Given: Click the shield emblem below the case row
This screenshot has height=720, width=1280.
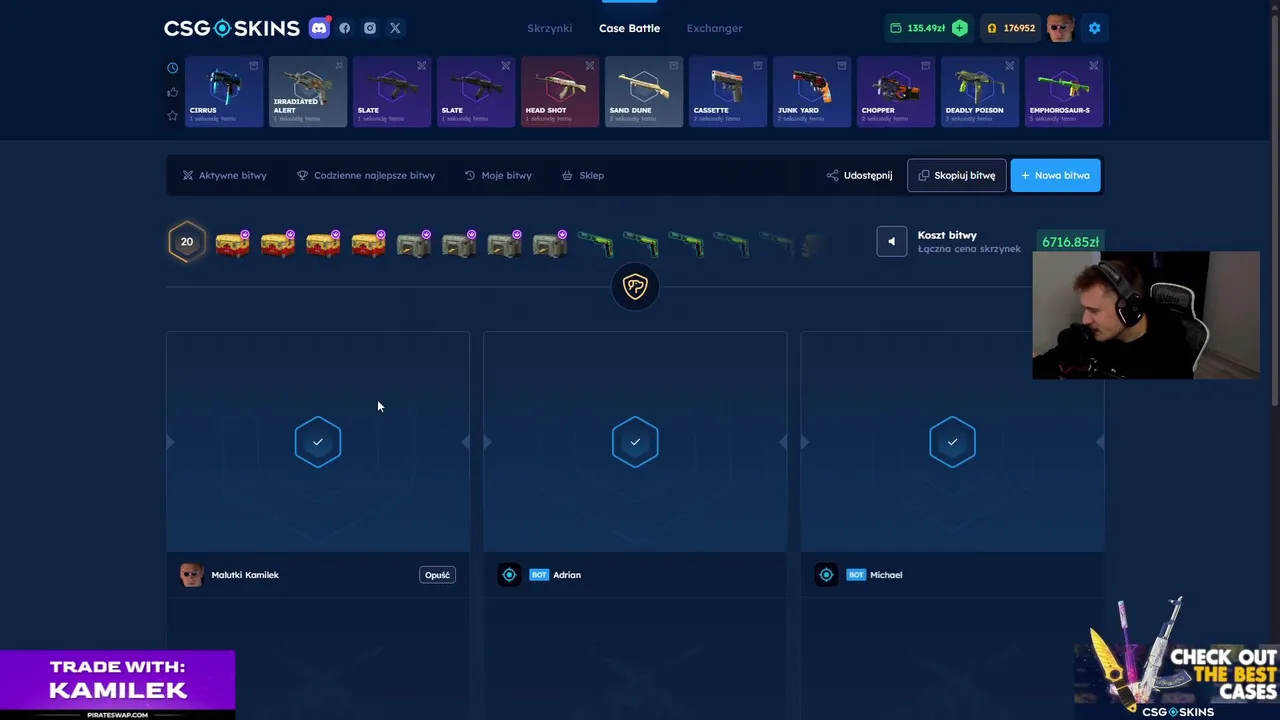Looking at the screenshot, I should [635, 287].
